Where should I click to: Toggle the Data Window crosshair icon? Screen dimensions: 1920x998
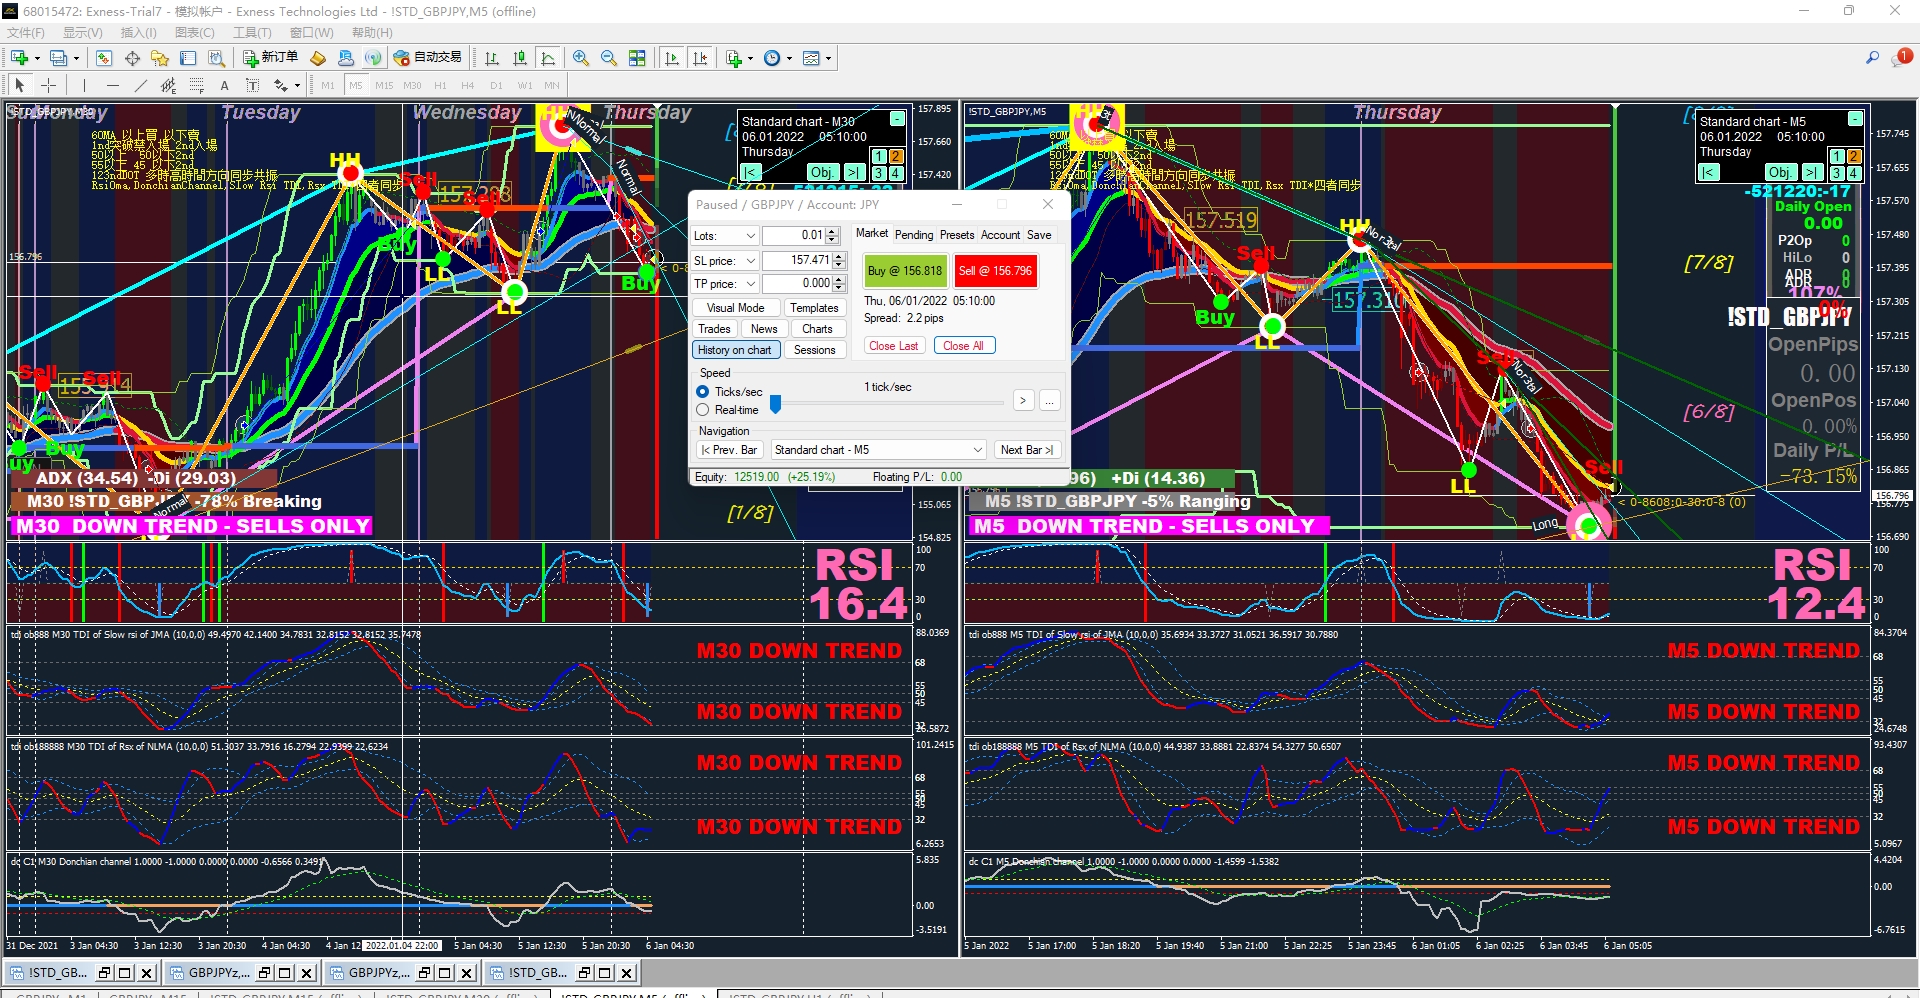coord(132,58)
